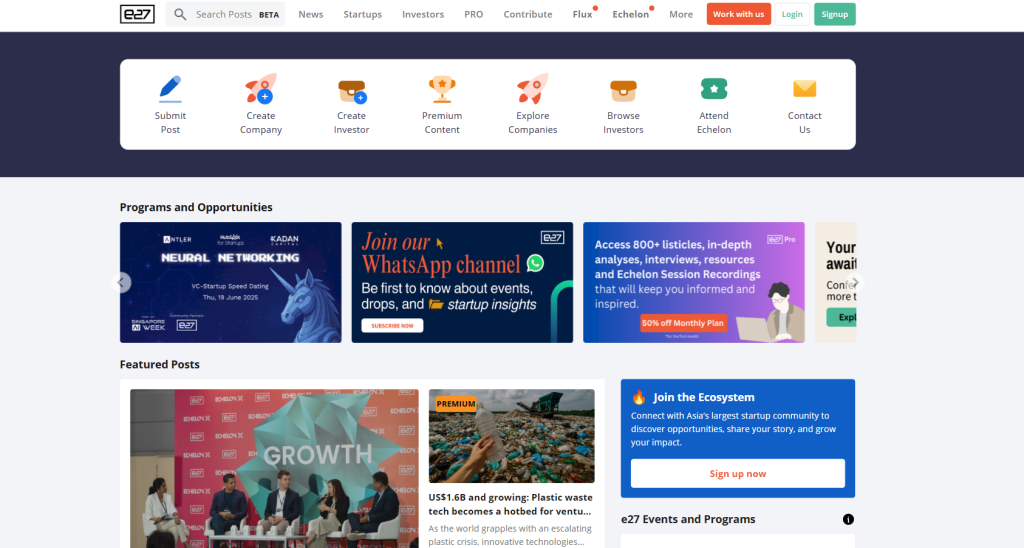
Task: Open the Create Company rocket icon
Action: [261, 89]
